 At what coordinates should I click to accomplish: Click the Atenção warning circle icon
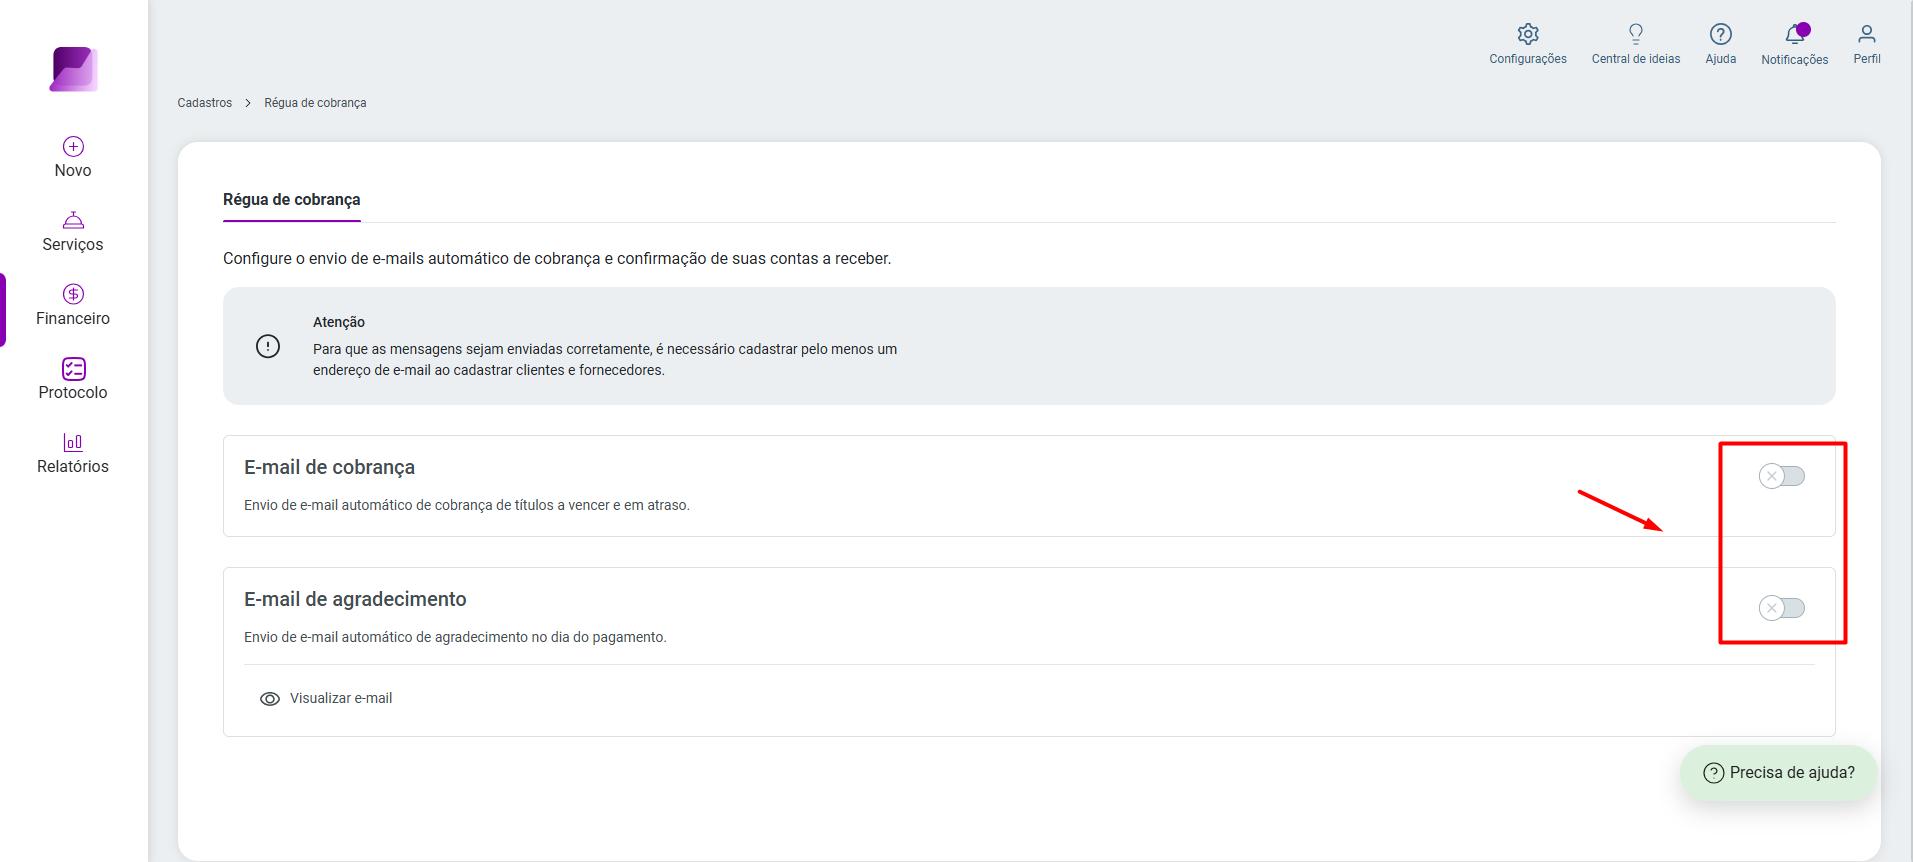pyautogui.click(x=268, y=346)
